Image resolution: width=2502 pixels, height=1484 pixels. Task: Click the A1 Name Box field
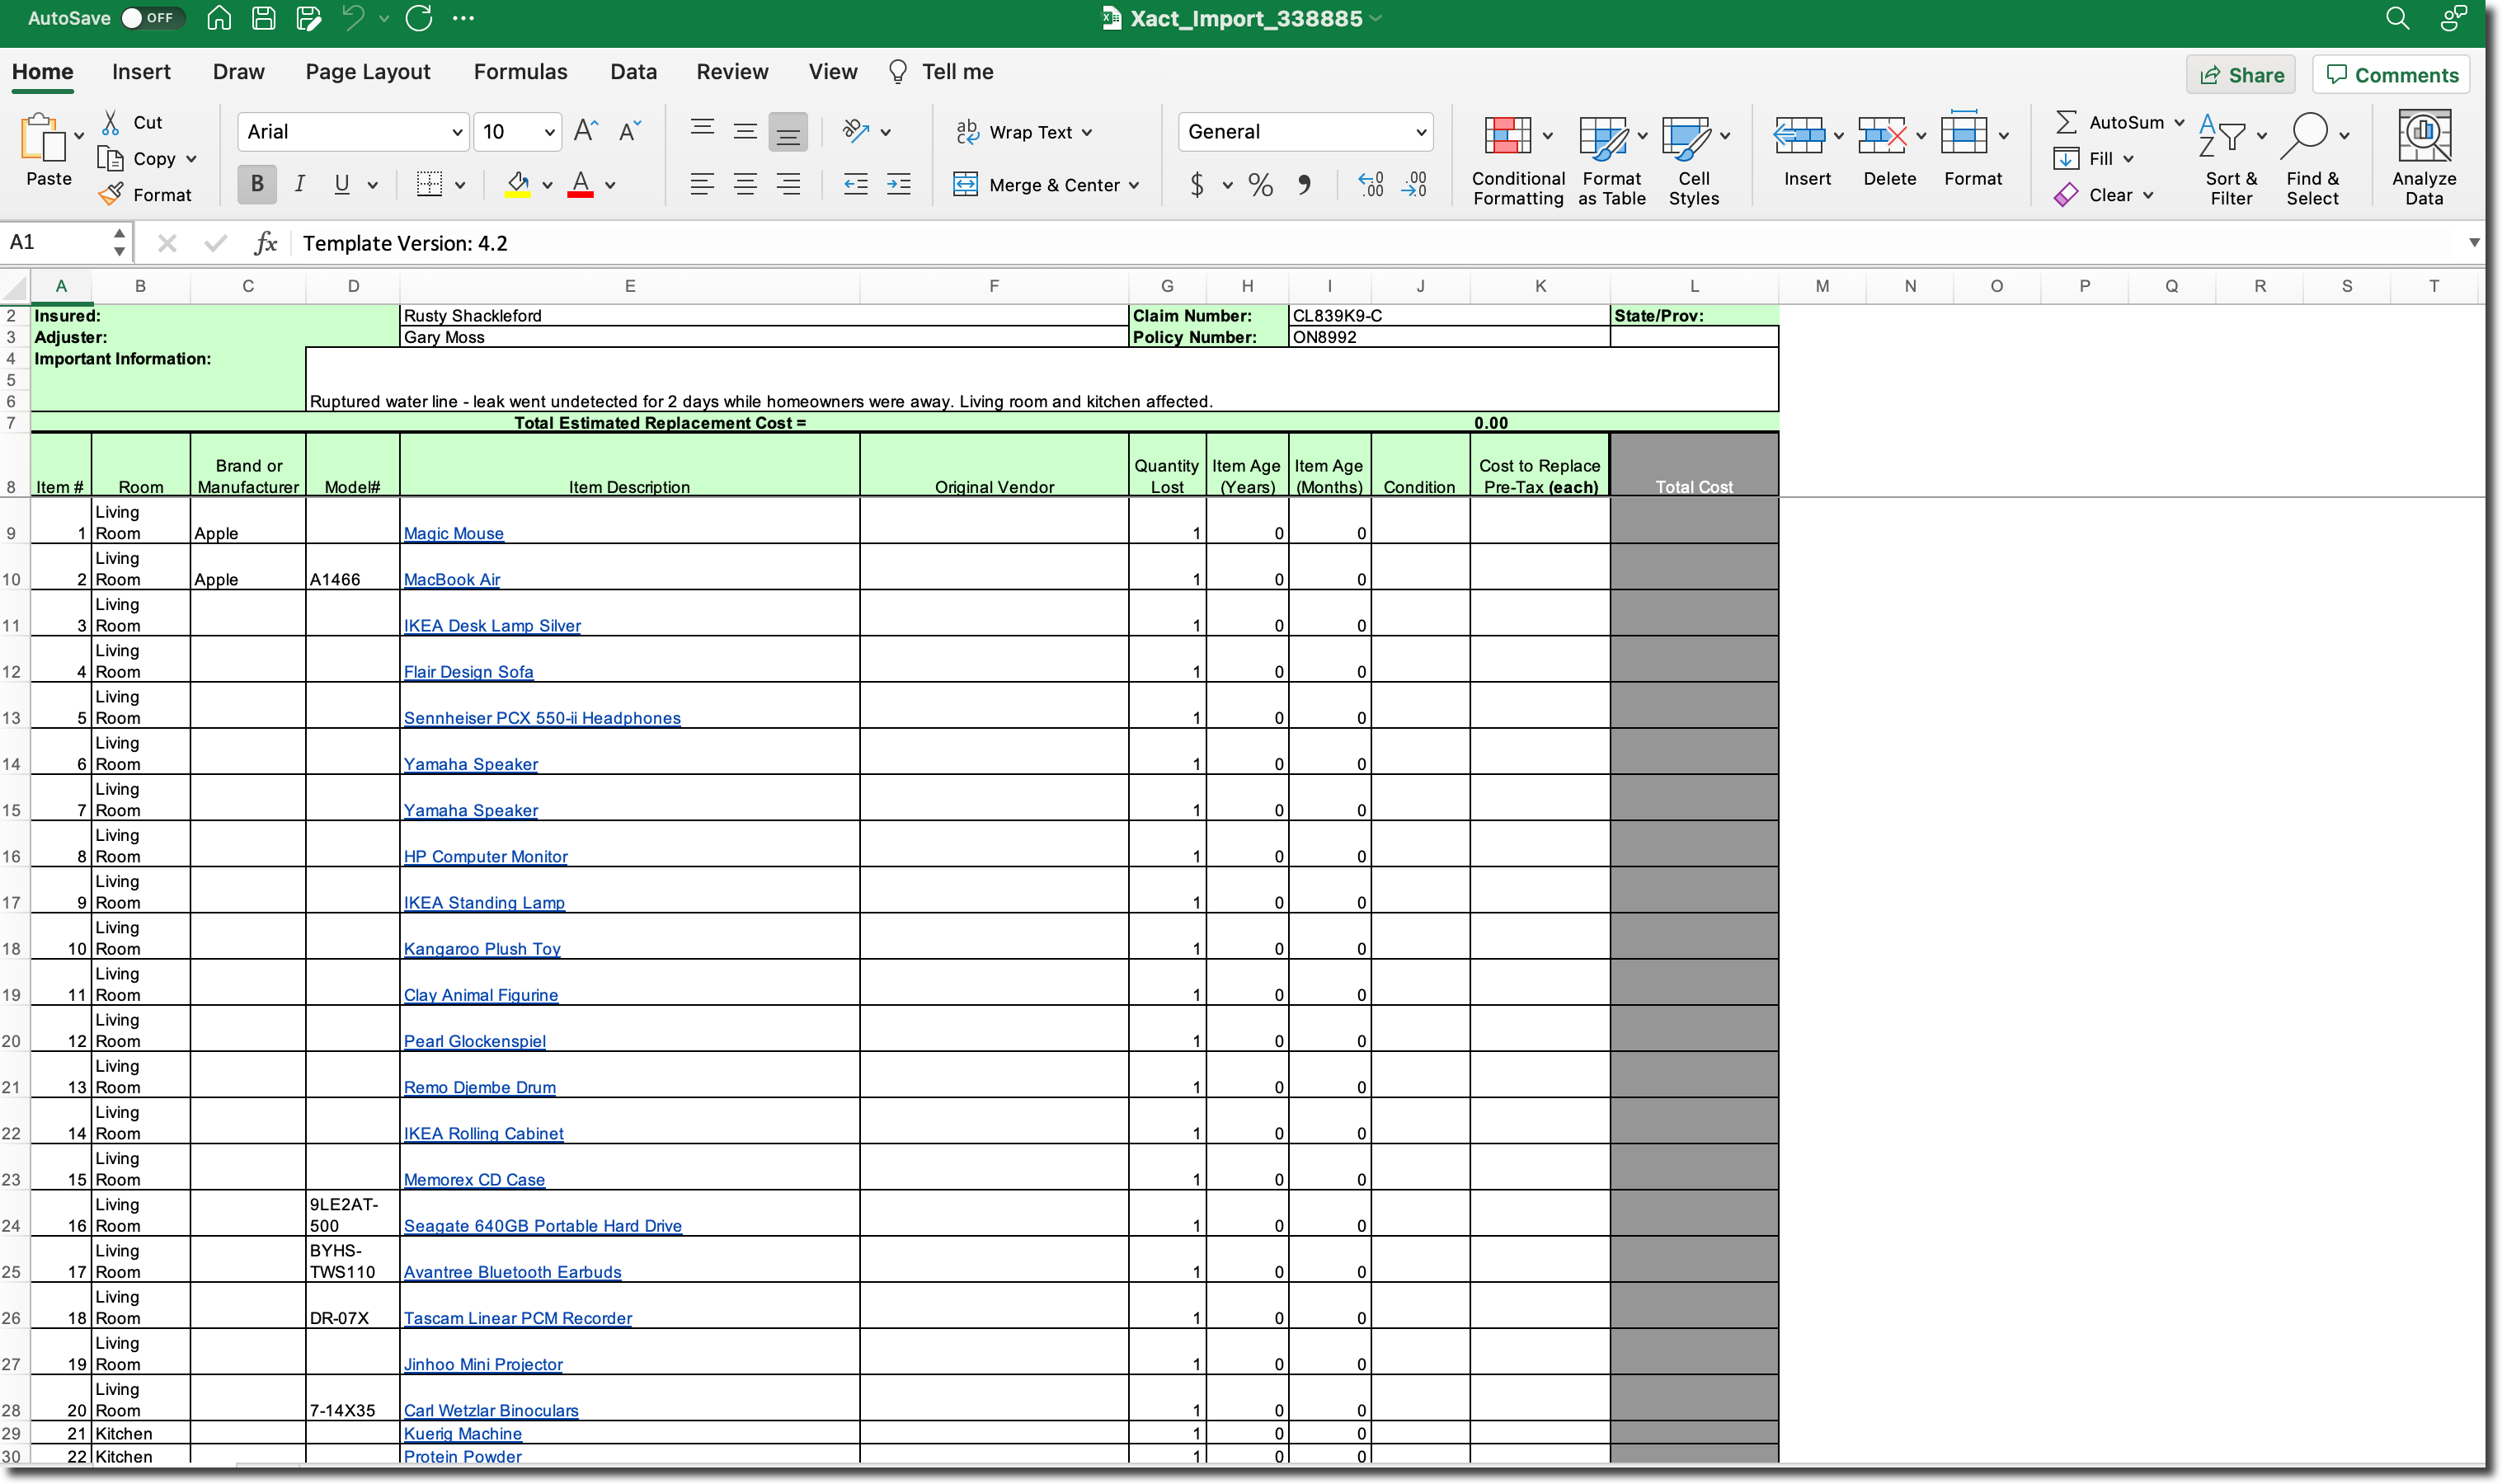coord(55,242)
